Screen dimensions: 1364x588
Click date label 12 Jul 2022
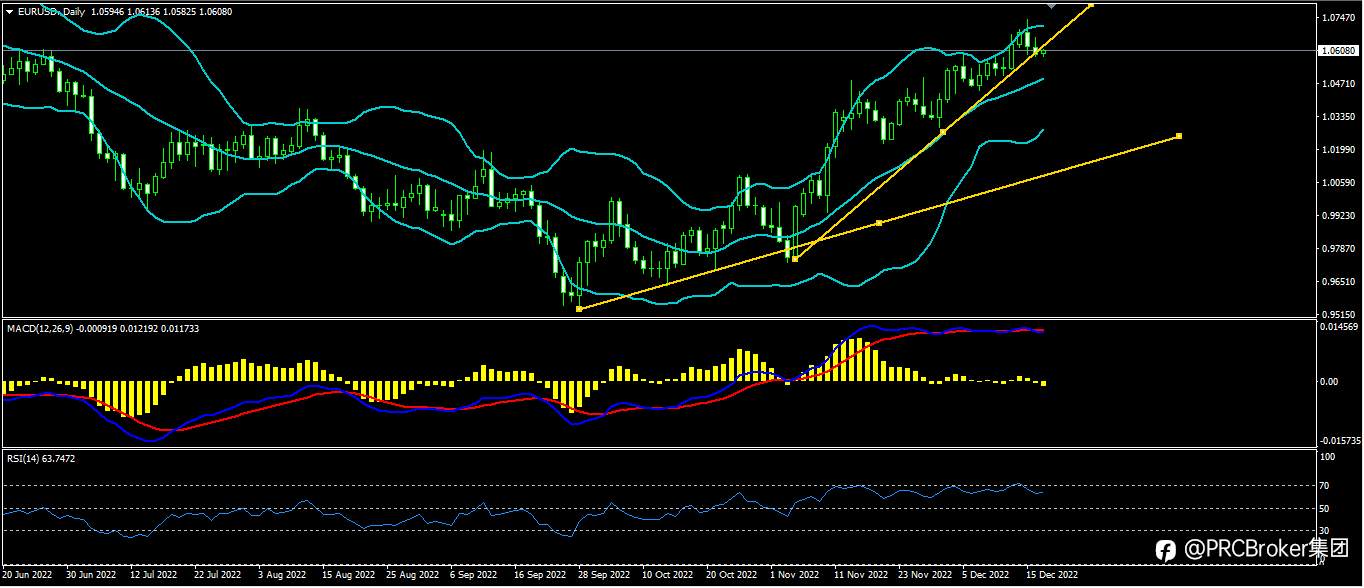155,576
